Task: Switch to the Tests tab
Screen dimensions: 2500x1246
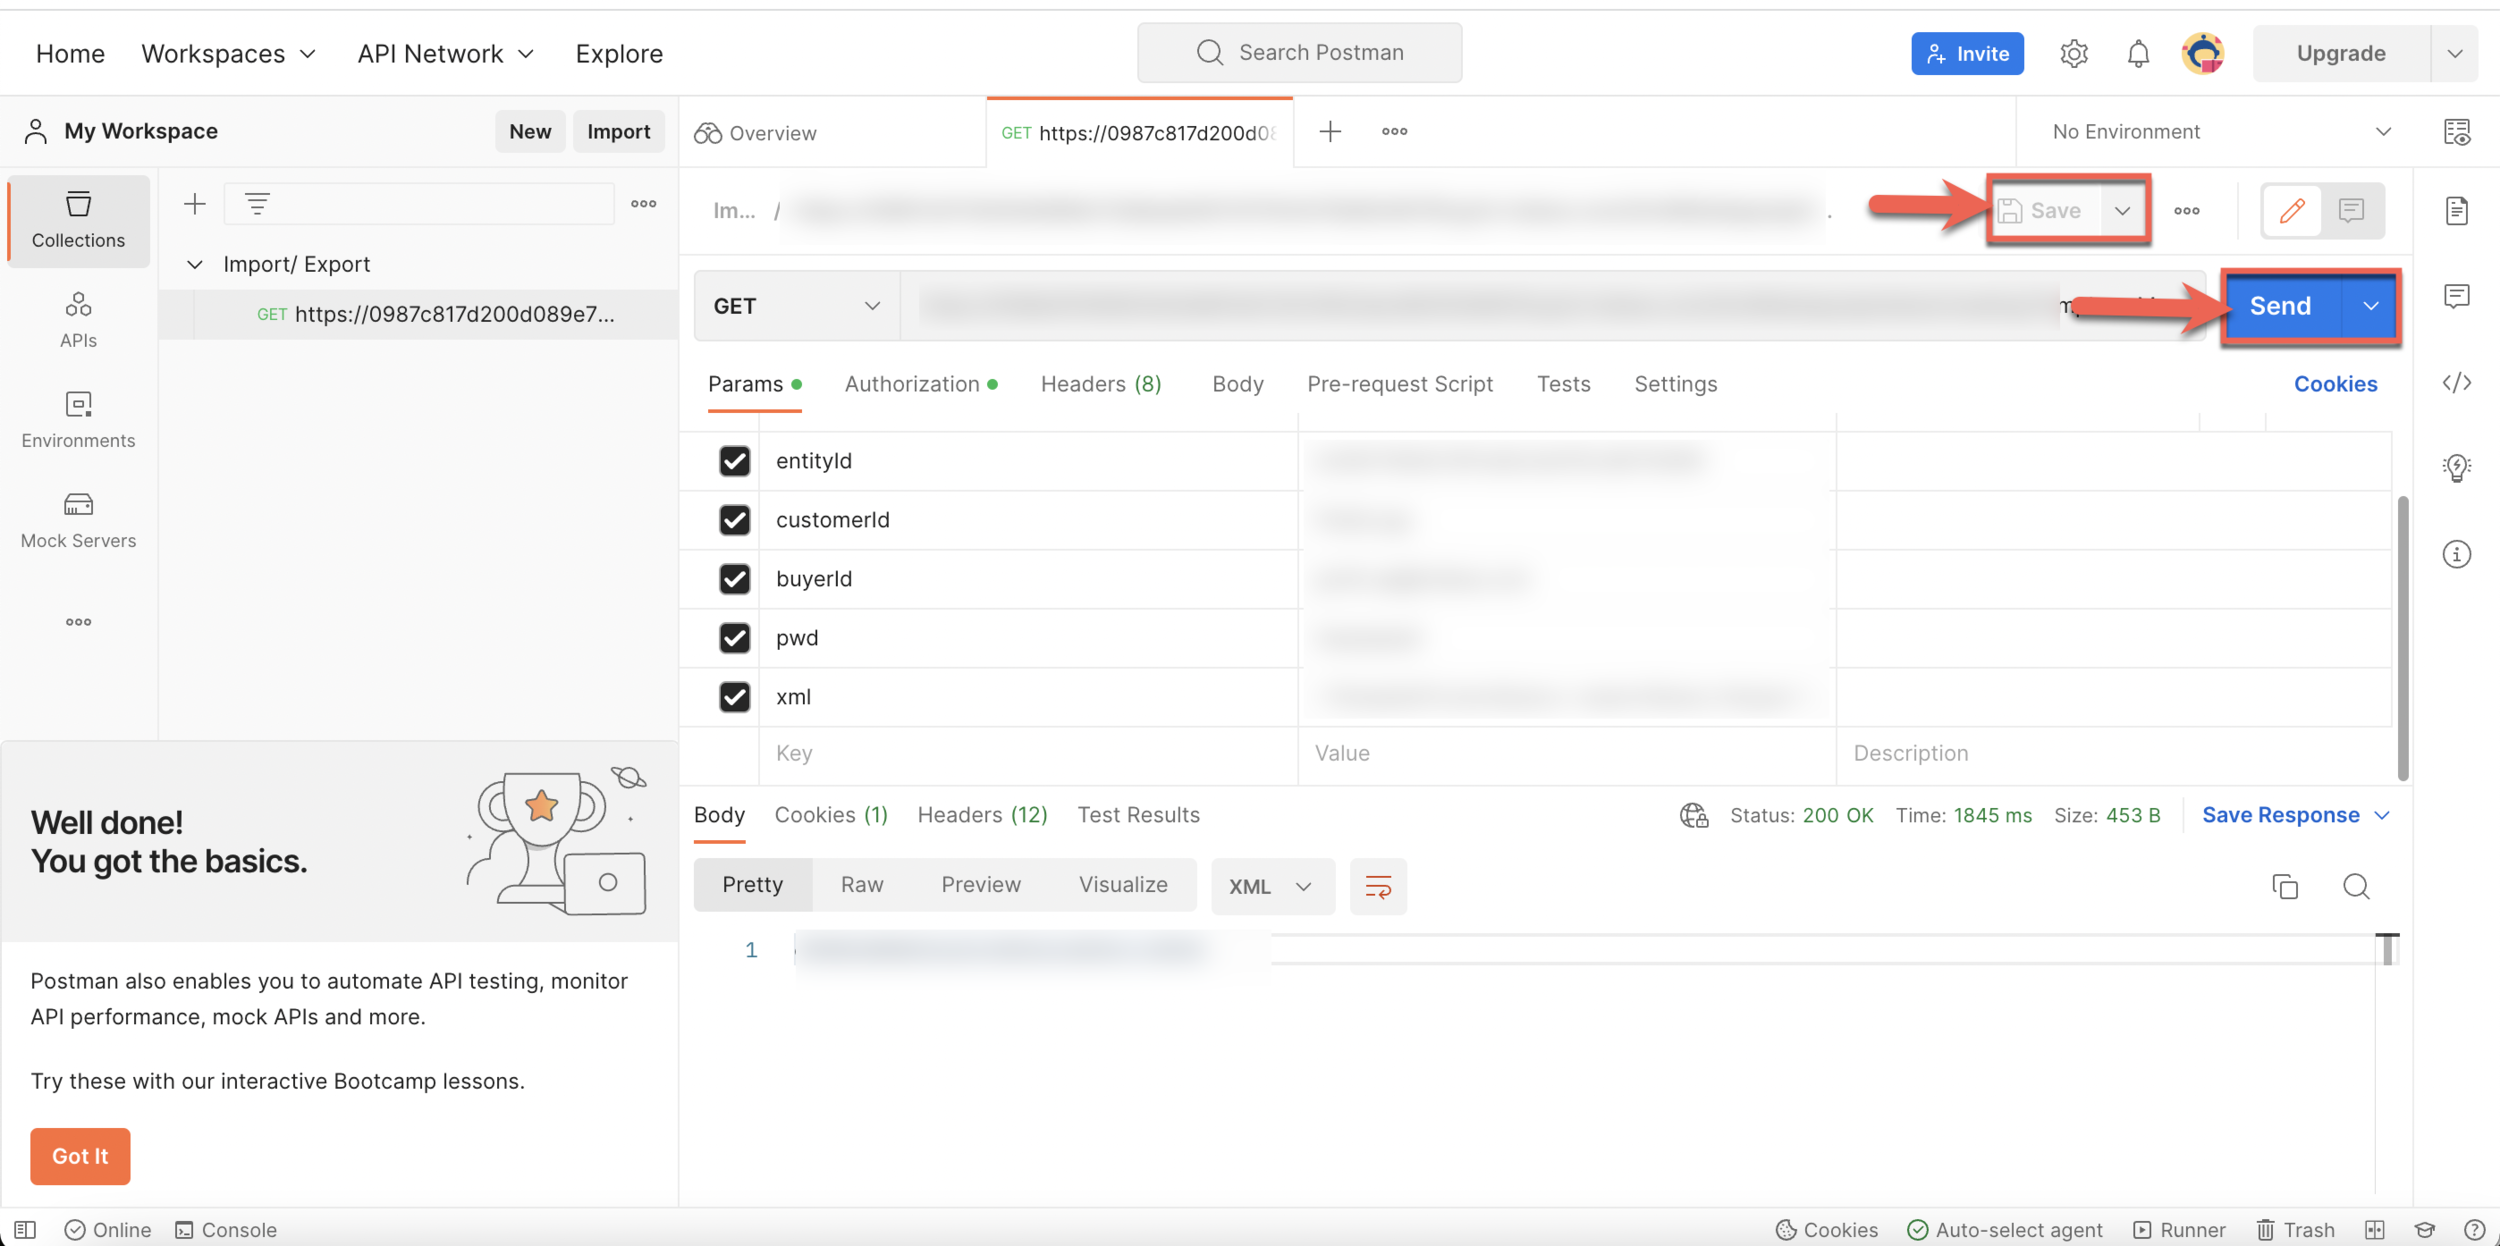Action: pyautogui.click(x=1563, y=384)
